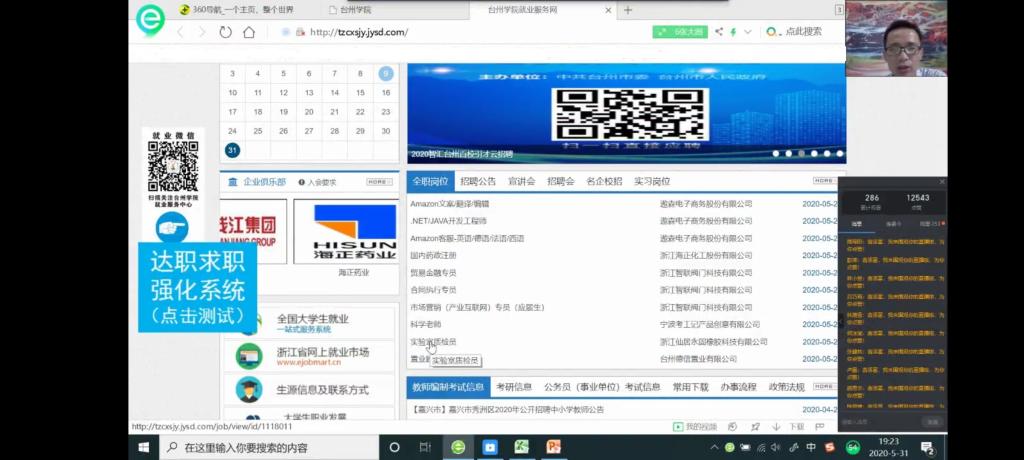Close the 台州学院就业服务网 tab
Screen dimensions: 1024x460
coord(606,10)
